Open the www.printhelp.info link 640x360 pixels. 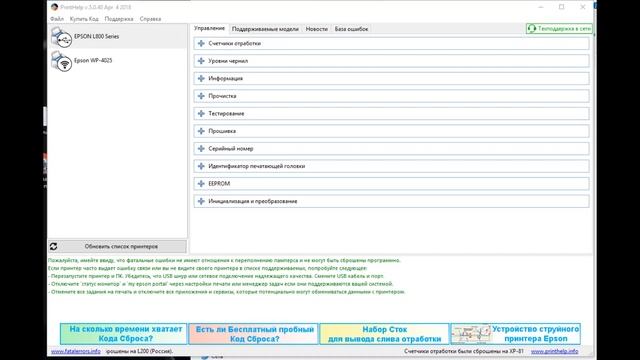coord(554,351)
